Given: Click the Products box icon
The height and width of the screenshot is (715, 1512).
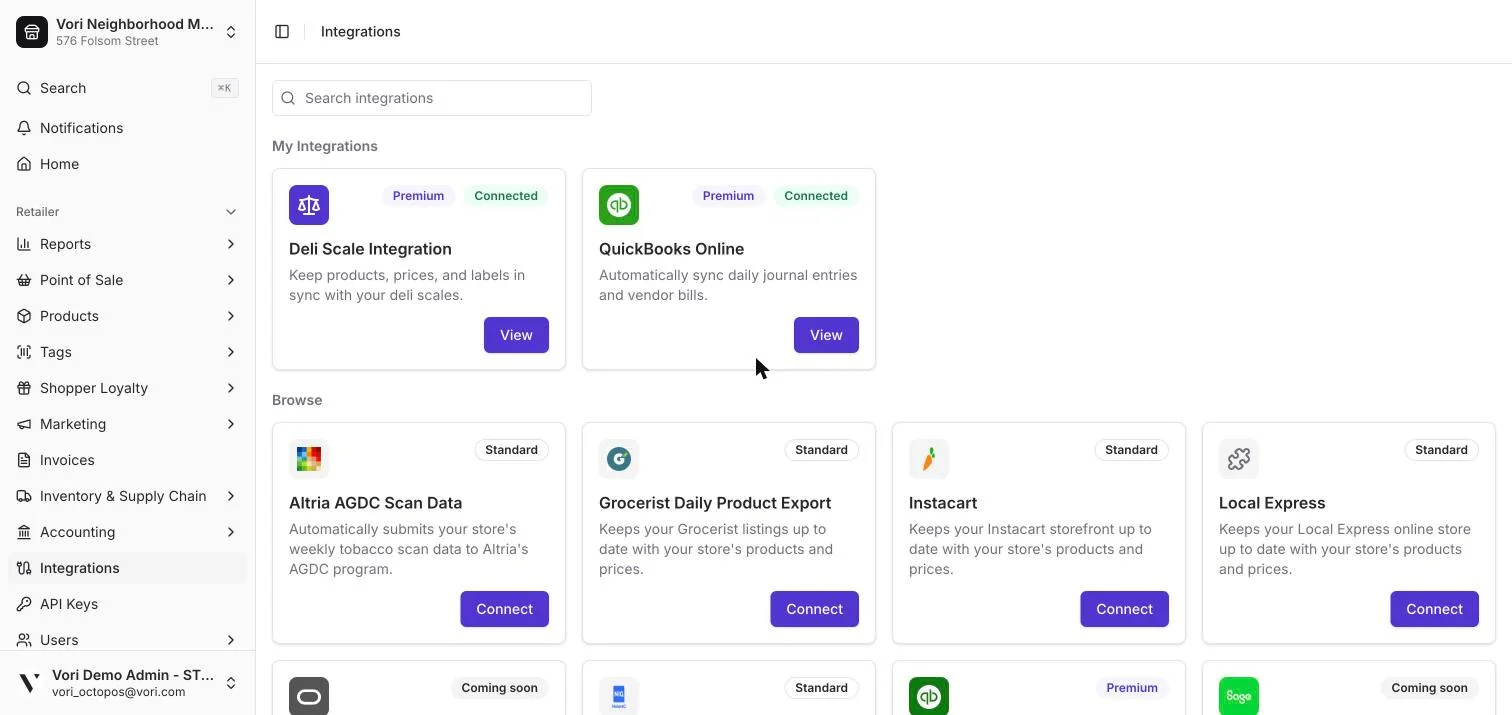Looking at the screenshot, I should coord(24,316).
